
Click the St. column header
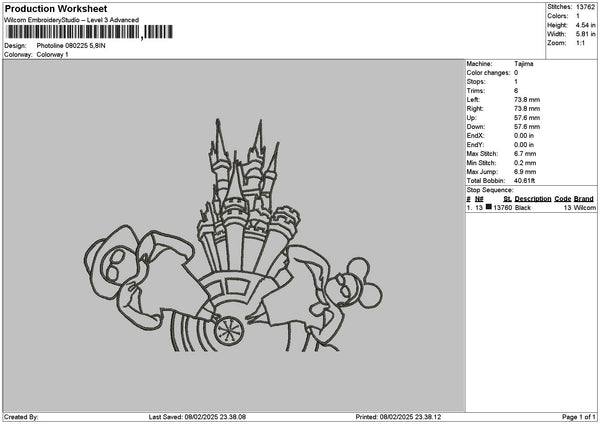pos(507,199)
